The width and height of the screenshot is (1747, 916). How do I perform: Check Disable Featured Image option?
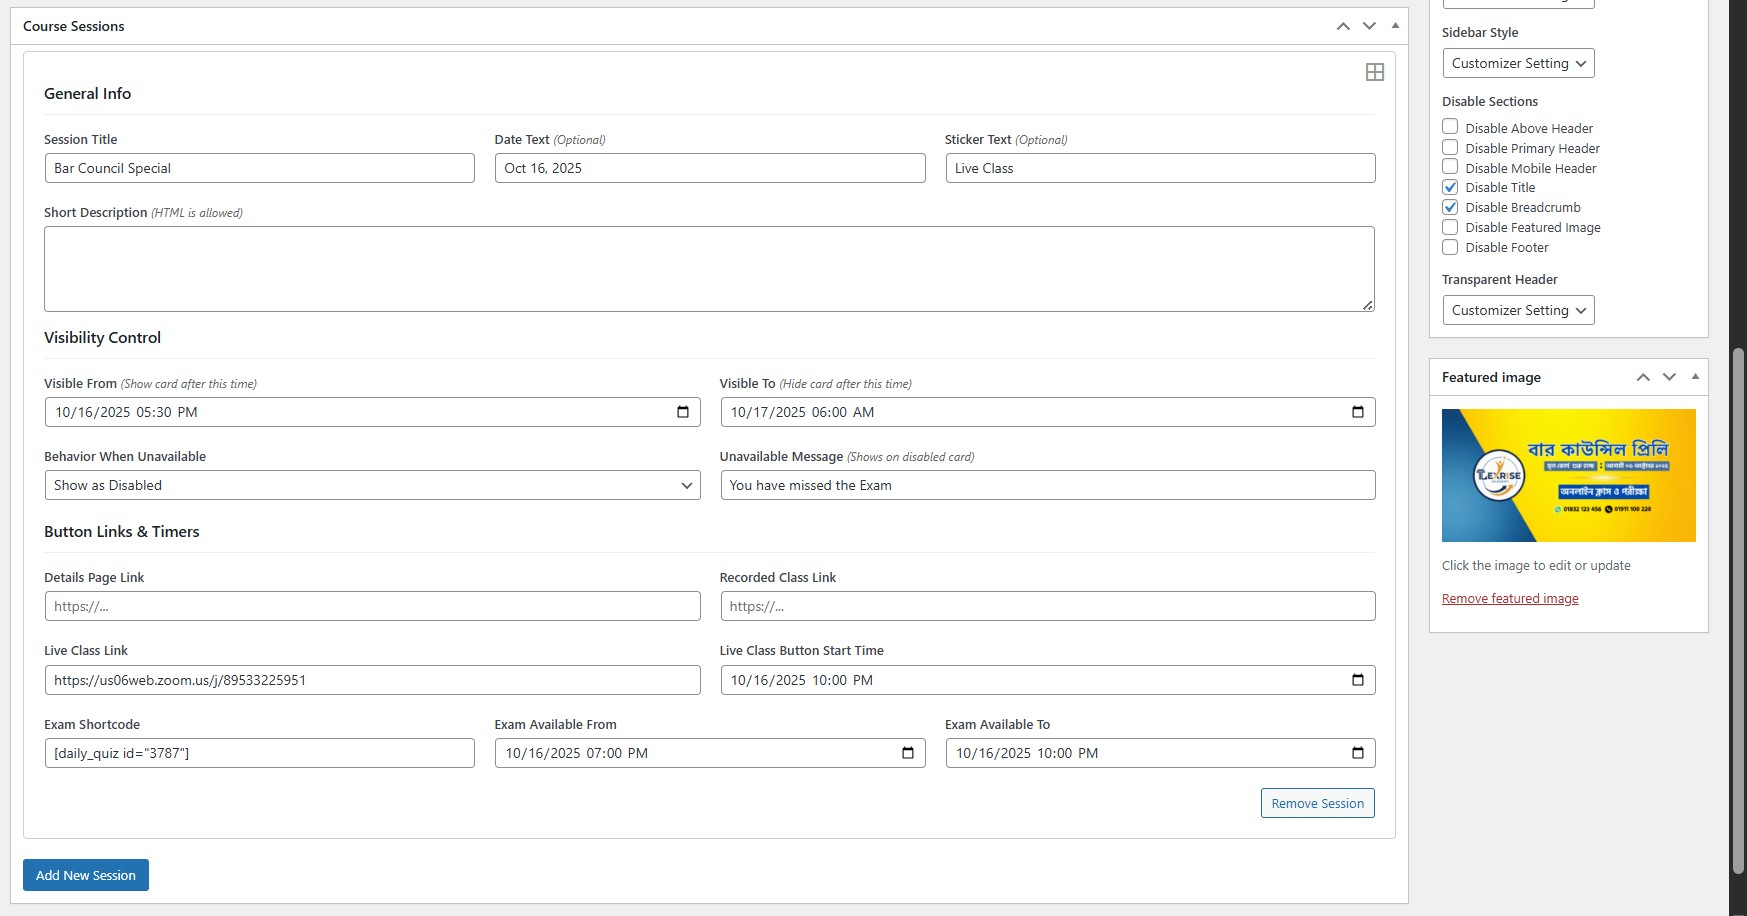tap(1450, 227)
